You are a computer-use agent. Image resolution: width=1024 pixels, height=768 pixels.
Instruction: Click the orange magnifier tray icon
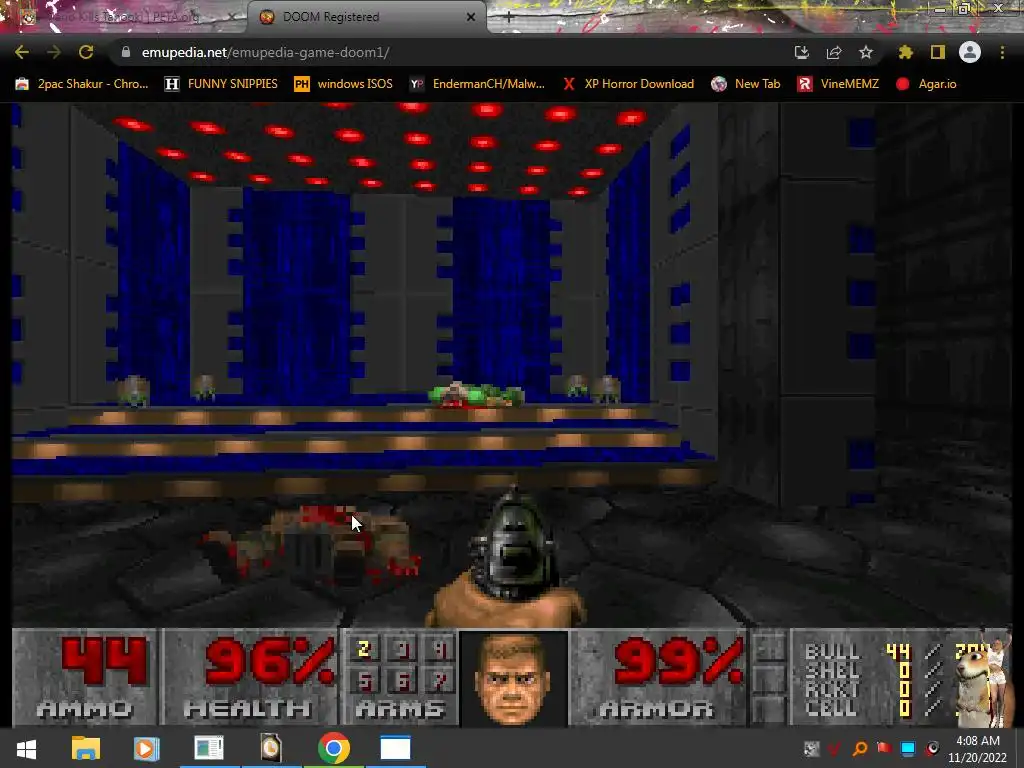860,748
